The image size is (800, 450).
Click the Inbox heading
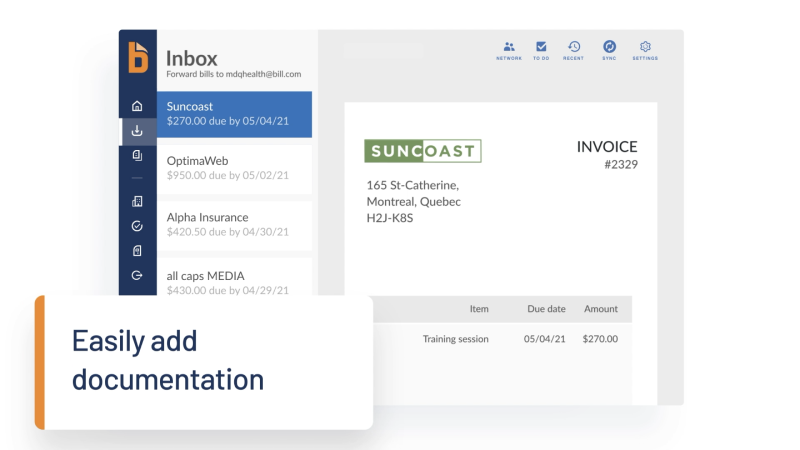coord(192,58)
